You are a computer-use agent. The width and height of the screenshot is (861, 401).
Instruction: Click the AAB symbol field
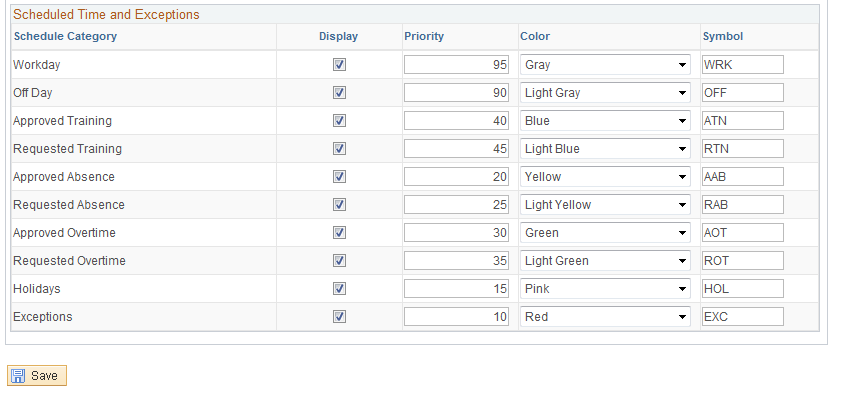click(742, 177)
